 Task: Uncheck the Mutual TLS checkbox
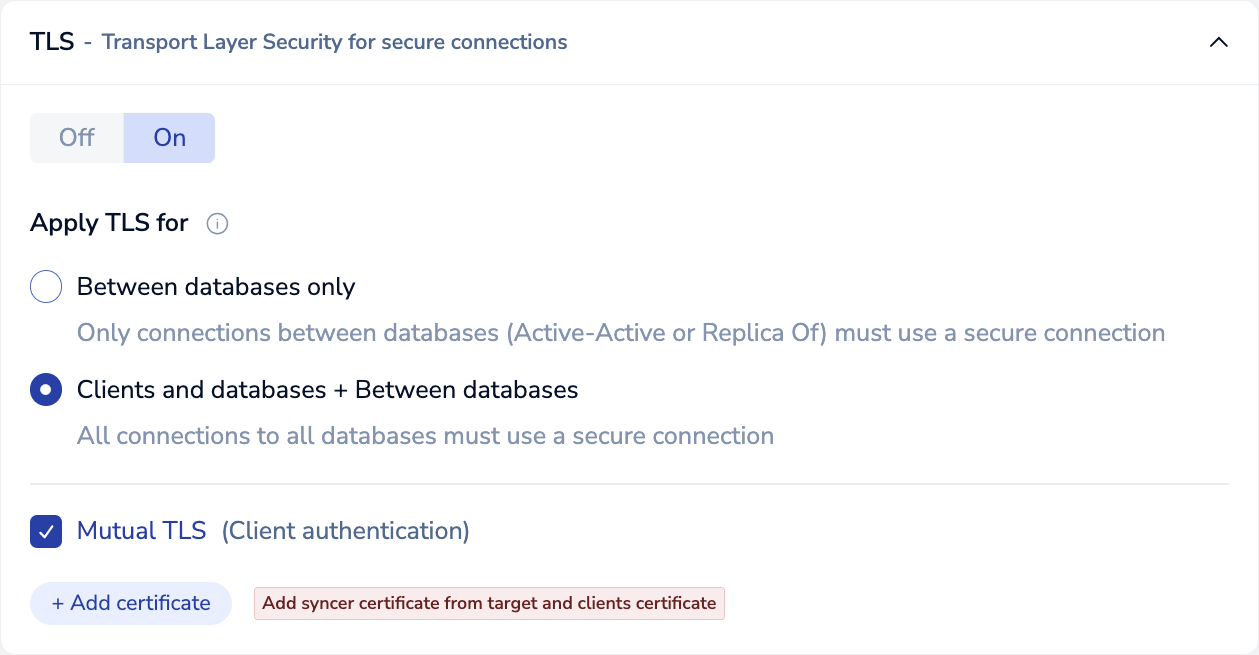click(46, 531)
